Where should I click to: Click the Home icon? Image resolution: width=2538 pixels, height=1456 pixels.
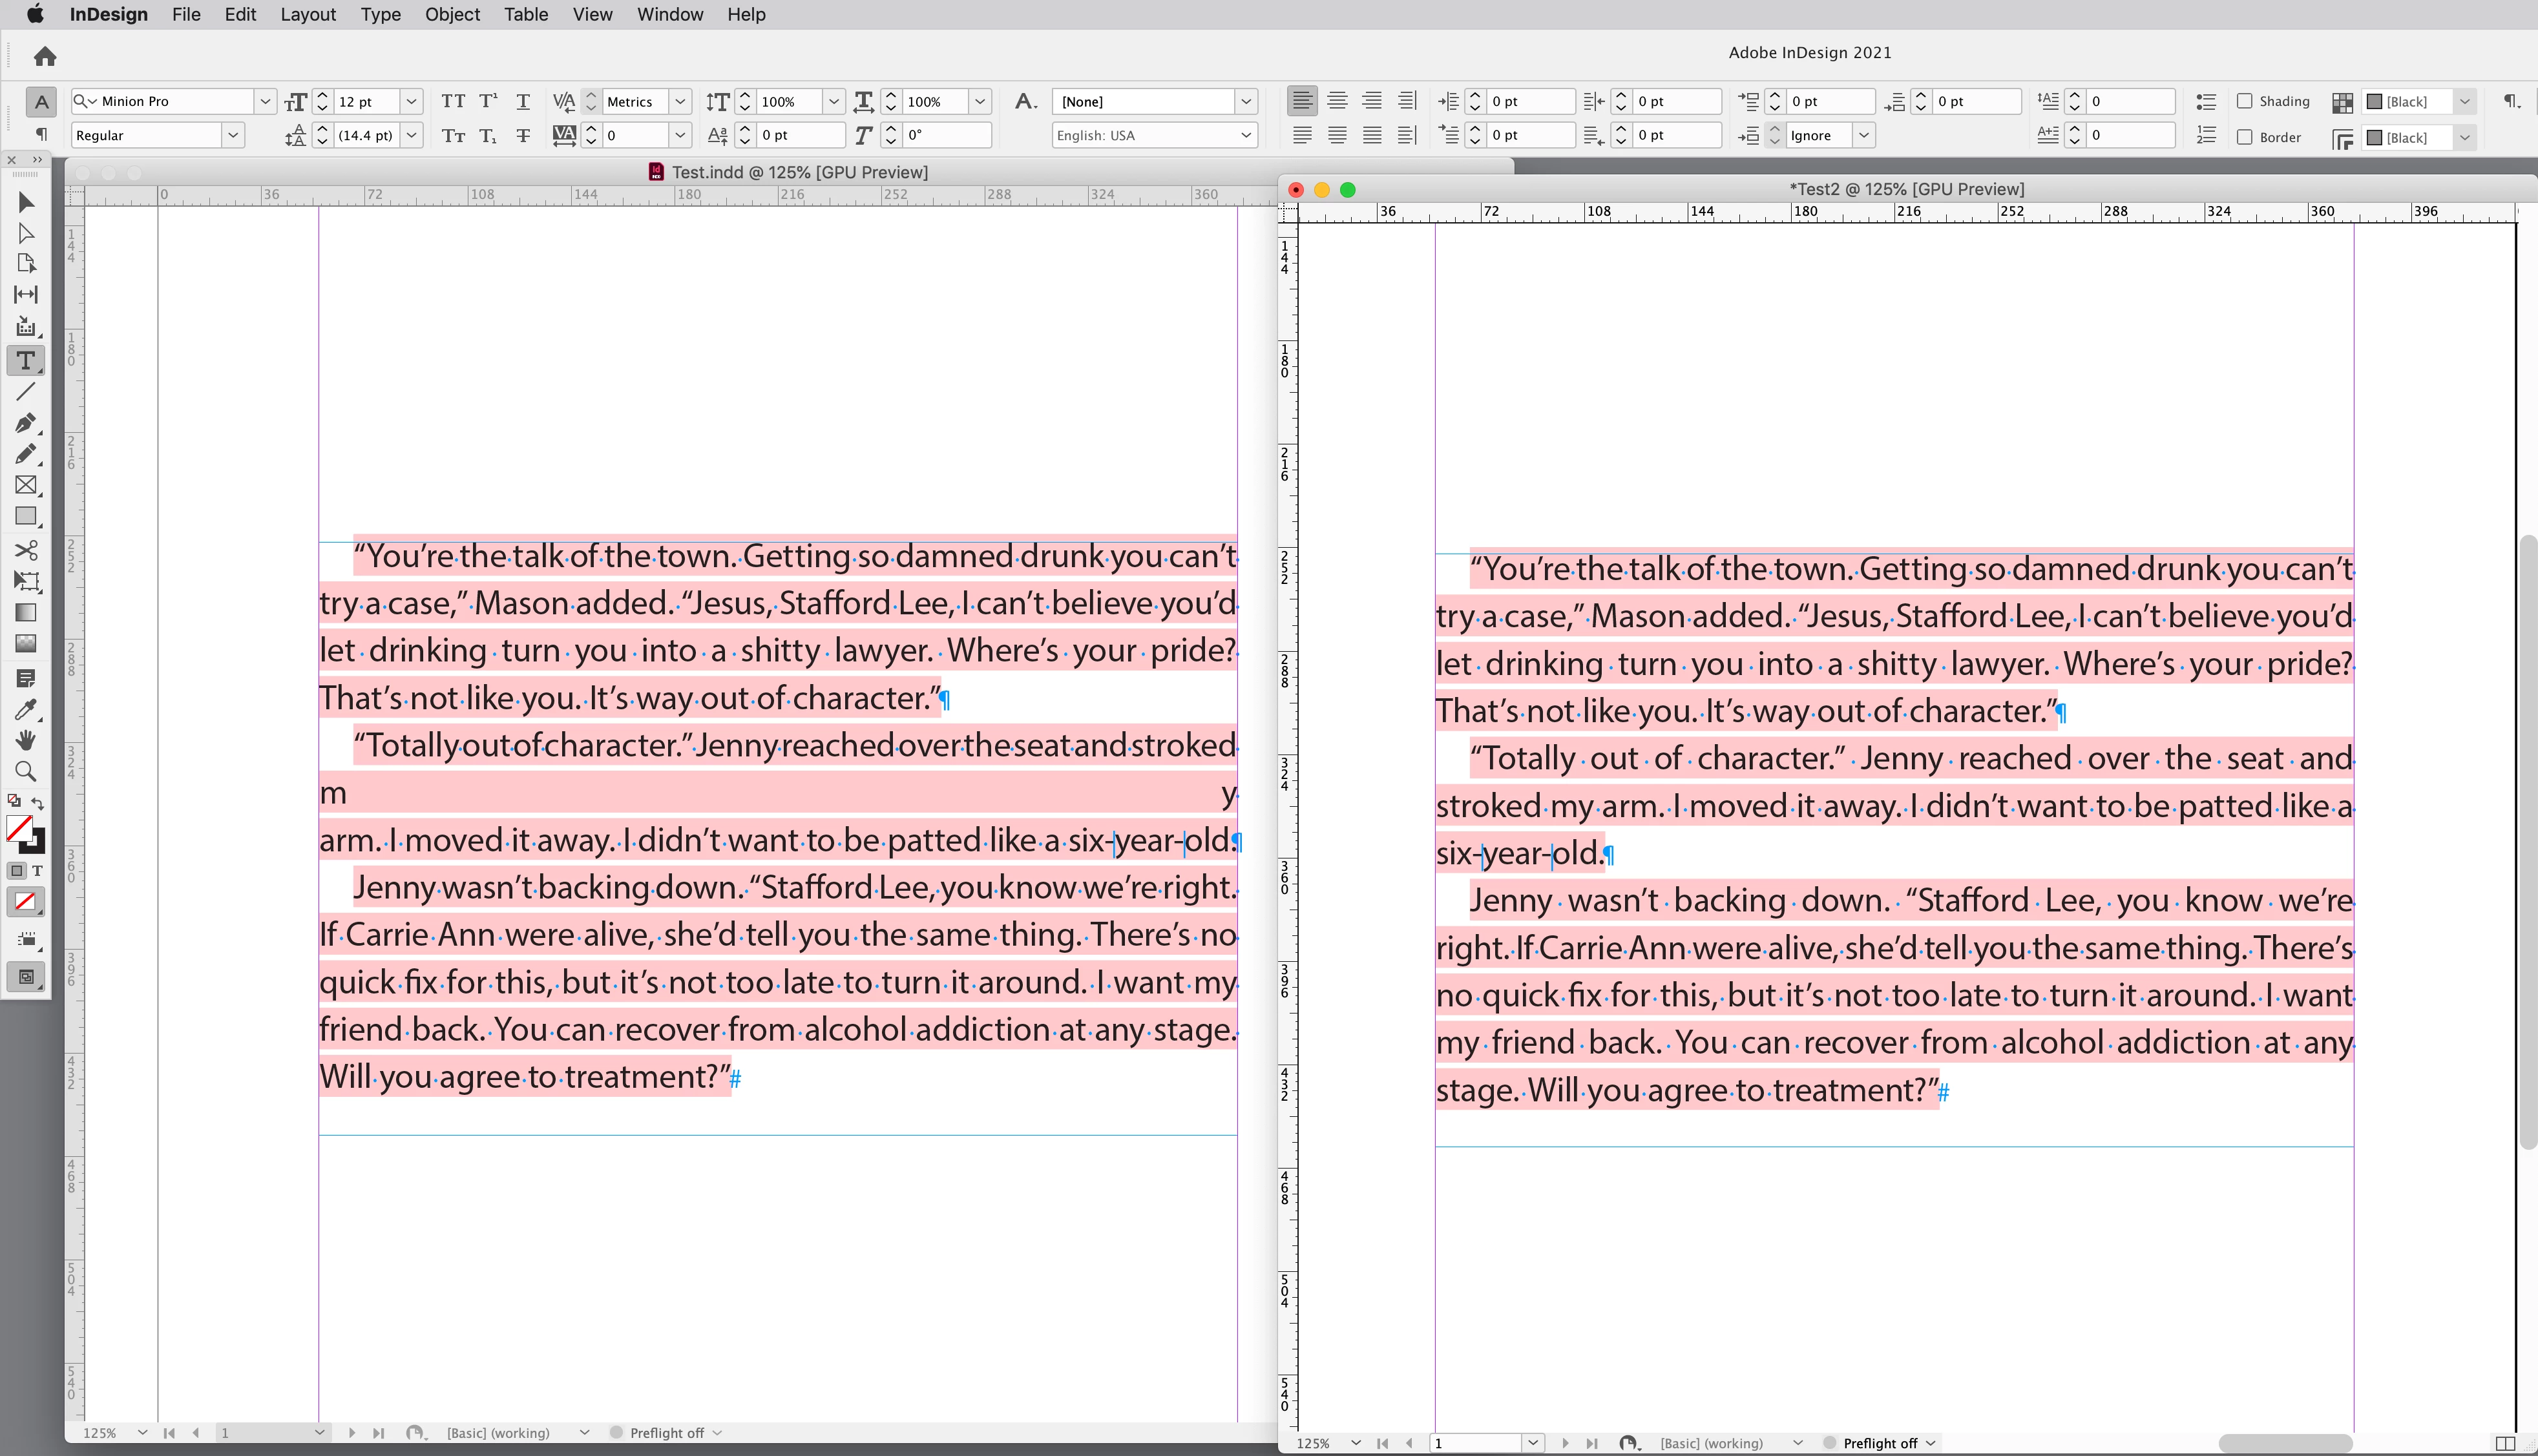[x=45, y=57]
